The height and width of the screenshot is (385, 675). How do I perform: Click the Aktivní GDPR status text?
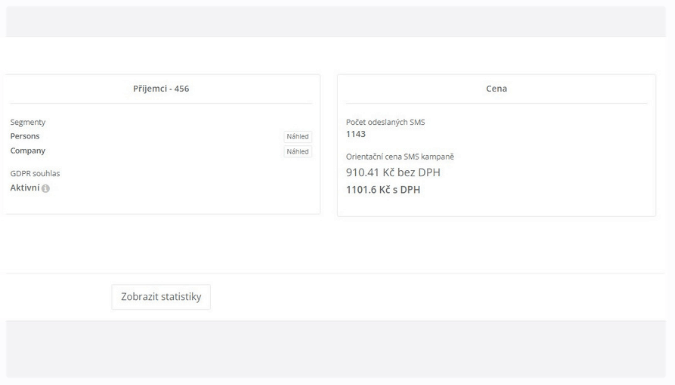click(x=25, y=188)
